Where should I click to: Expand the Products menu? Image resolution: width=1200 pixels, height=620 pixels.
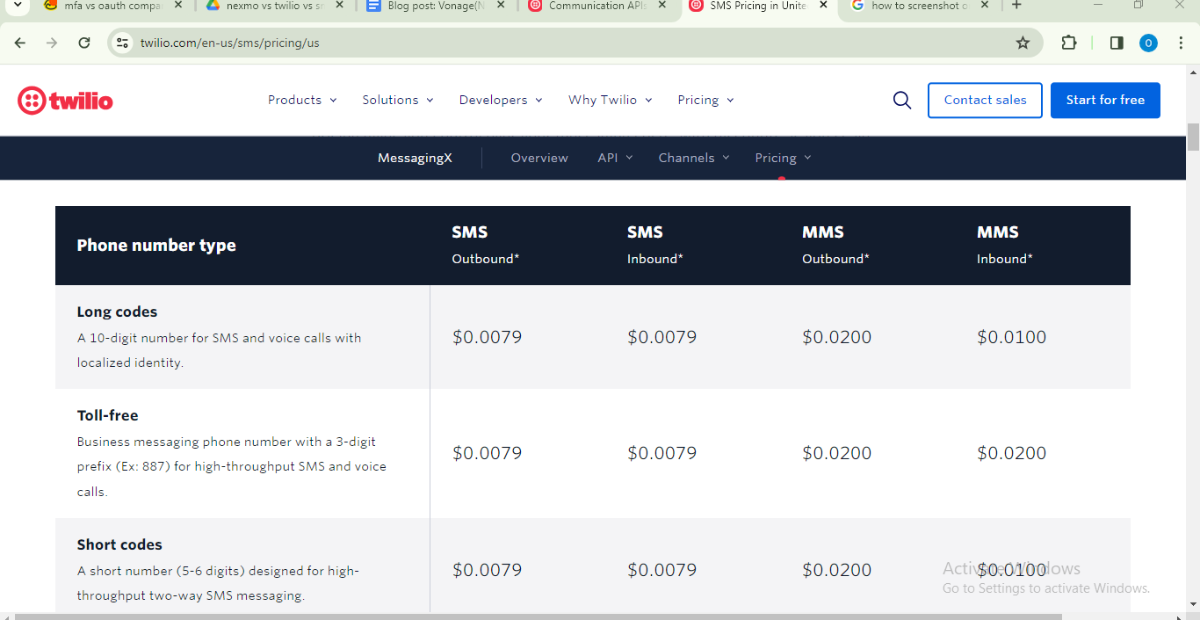[302, 100]
